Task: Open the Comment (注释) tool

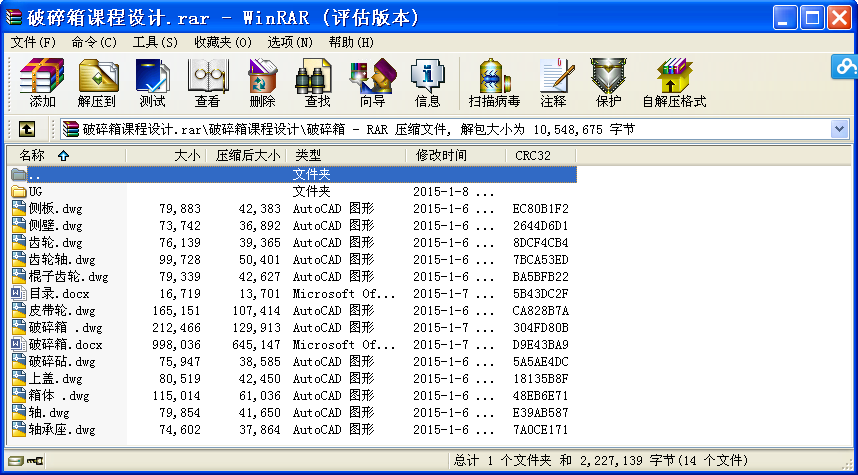Action: [x=553, y=82]
